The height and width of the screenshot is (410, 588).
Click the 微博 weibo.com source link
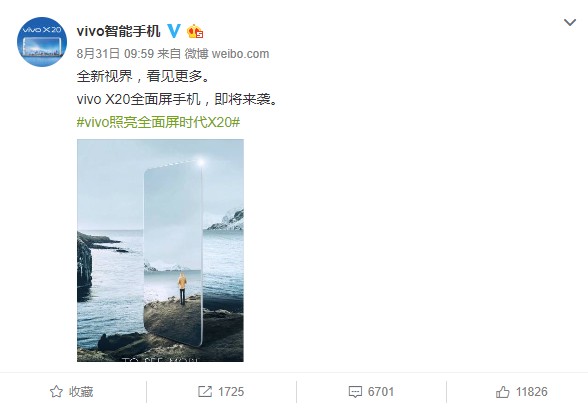click(x=226, y=54)
